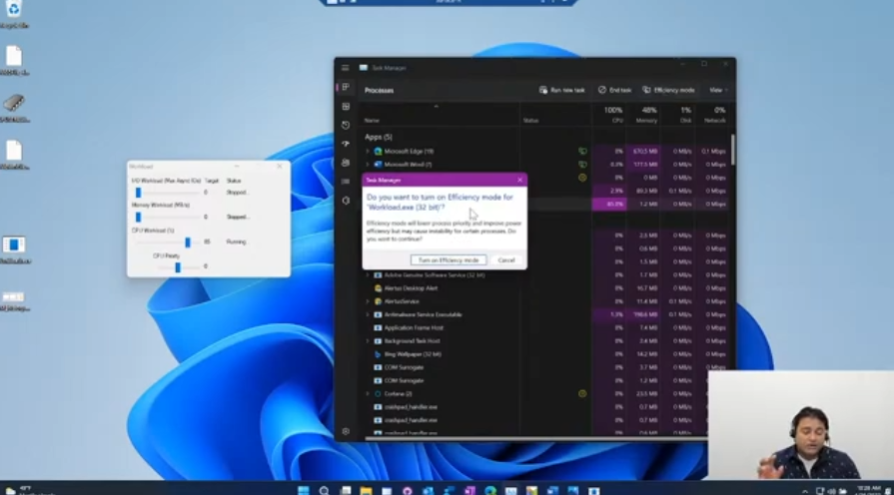Cancel the Efficiency mode dialog
The height and width of the screenshot is (495, 894).
(x=506, y=260)
